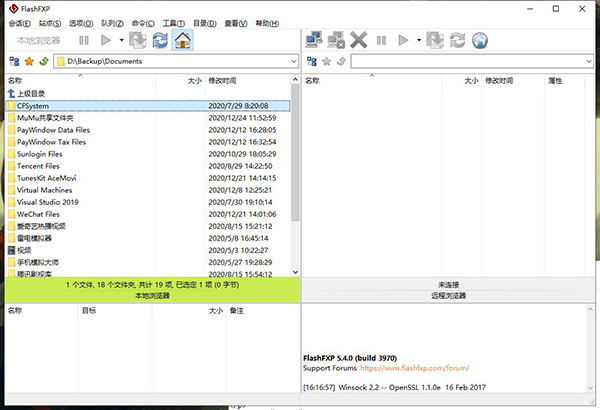Open the 工具(T) menu
The height and width of the screenshot is (410, 600).
[x=174, y=23]
